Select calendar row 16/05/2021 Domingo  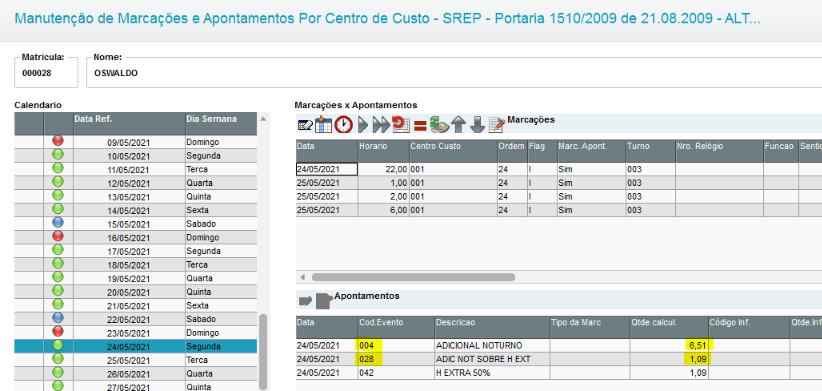click(x=136, y=237)
